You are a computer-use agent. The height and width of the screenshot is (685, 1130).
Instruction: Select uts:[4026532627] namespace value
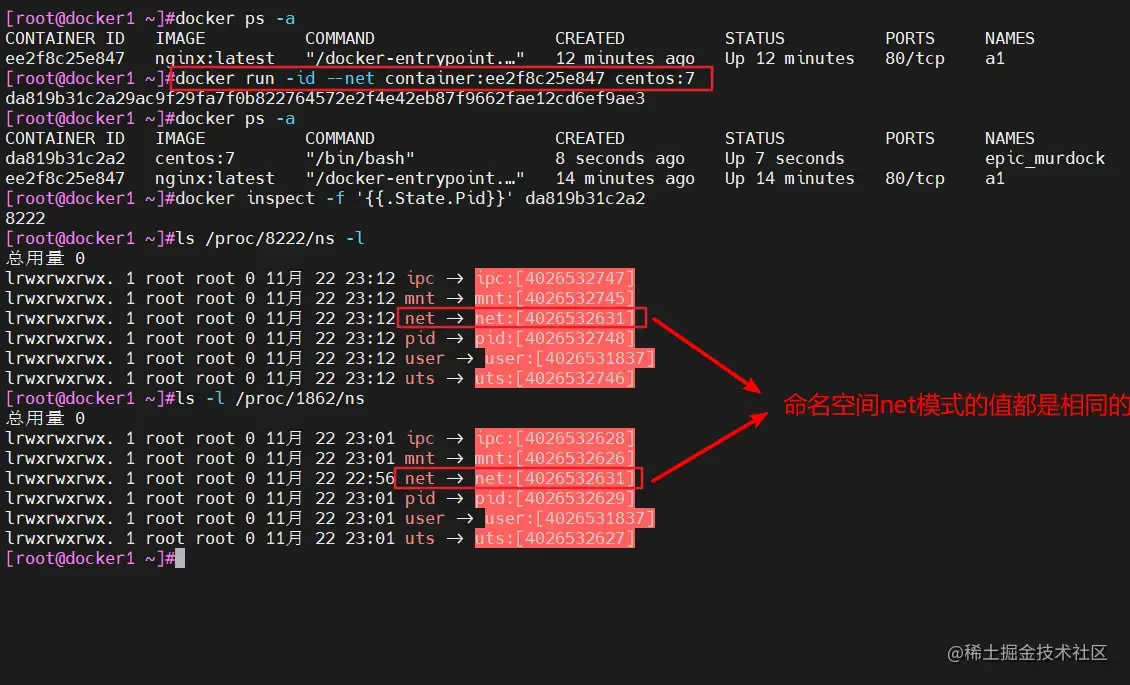(x=554, y=538)
